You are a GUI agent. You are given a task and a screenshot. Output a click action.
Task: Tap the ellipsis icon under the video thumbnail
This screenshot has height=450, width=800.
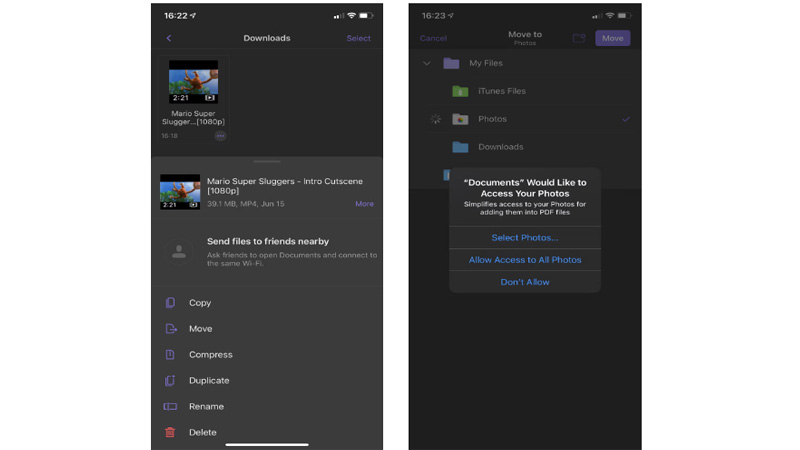(x=220, y=136)
